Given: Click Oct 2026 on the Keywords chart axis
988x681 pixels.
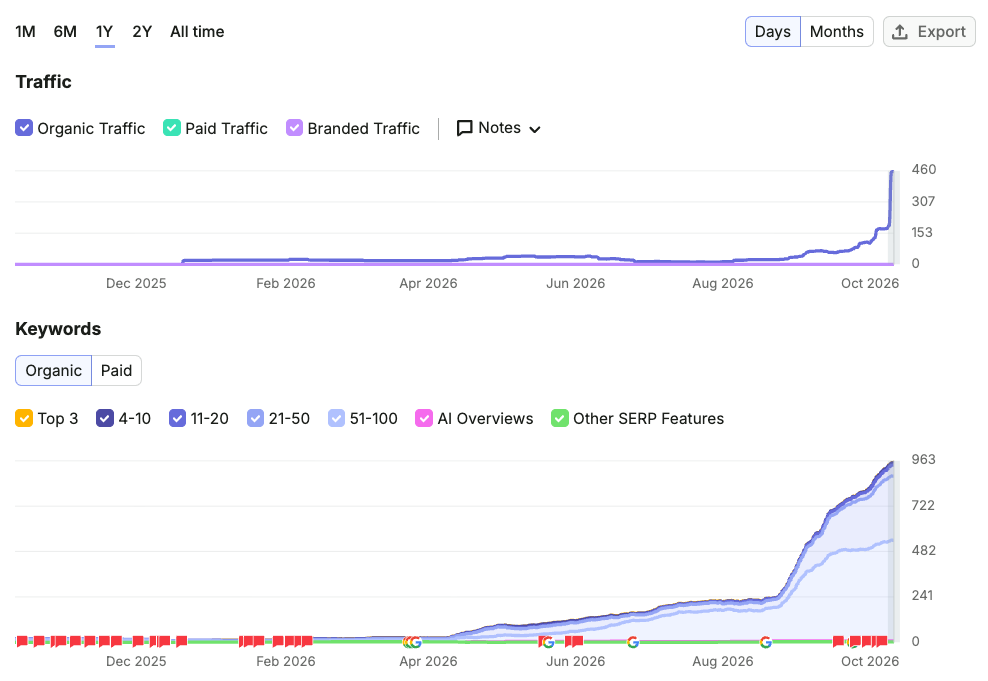Looking at the screenshot, I should pos(870,661).
